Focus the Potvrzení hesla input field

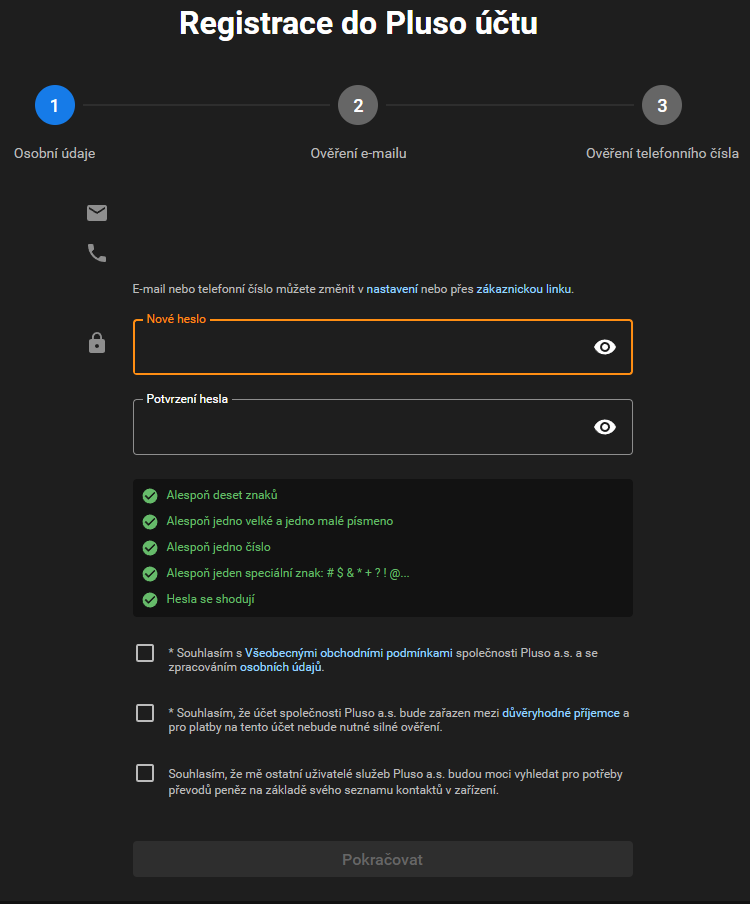tap(383, 427)
